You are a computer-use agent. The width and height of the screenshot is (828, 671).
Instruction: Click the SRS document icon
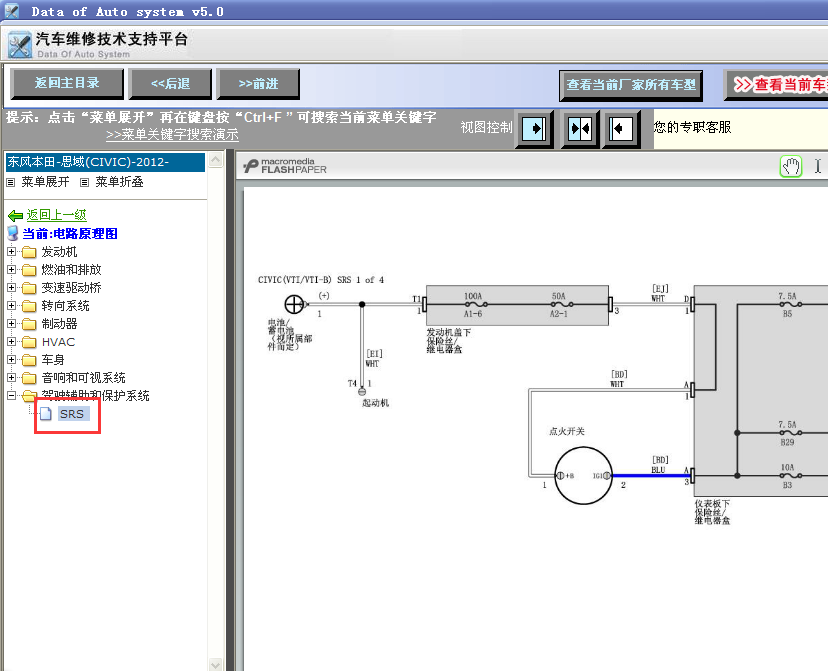[x=46, y=414]
